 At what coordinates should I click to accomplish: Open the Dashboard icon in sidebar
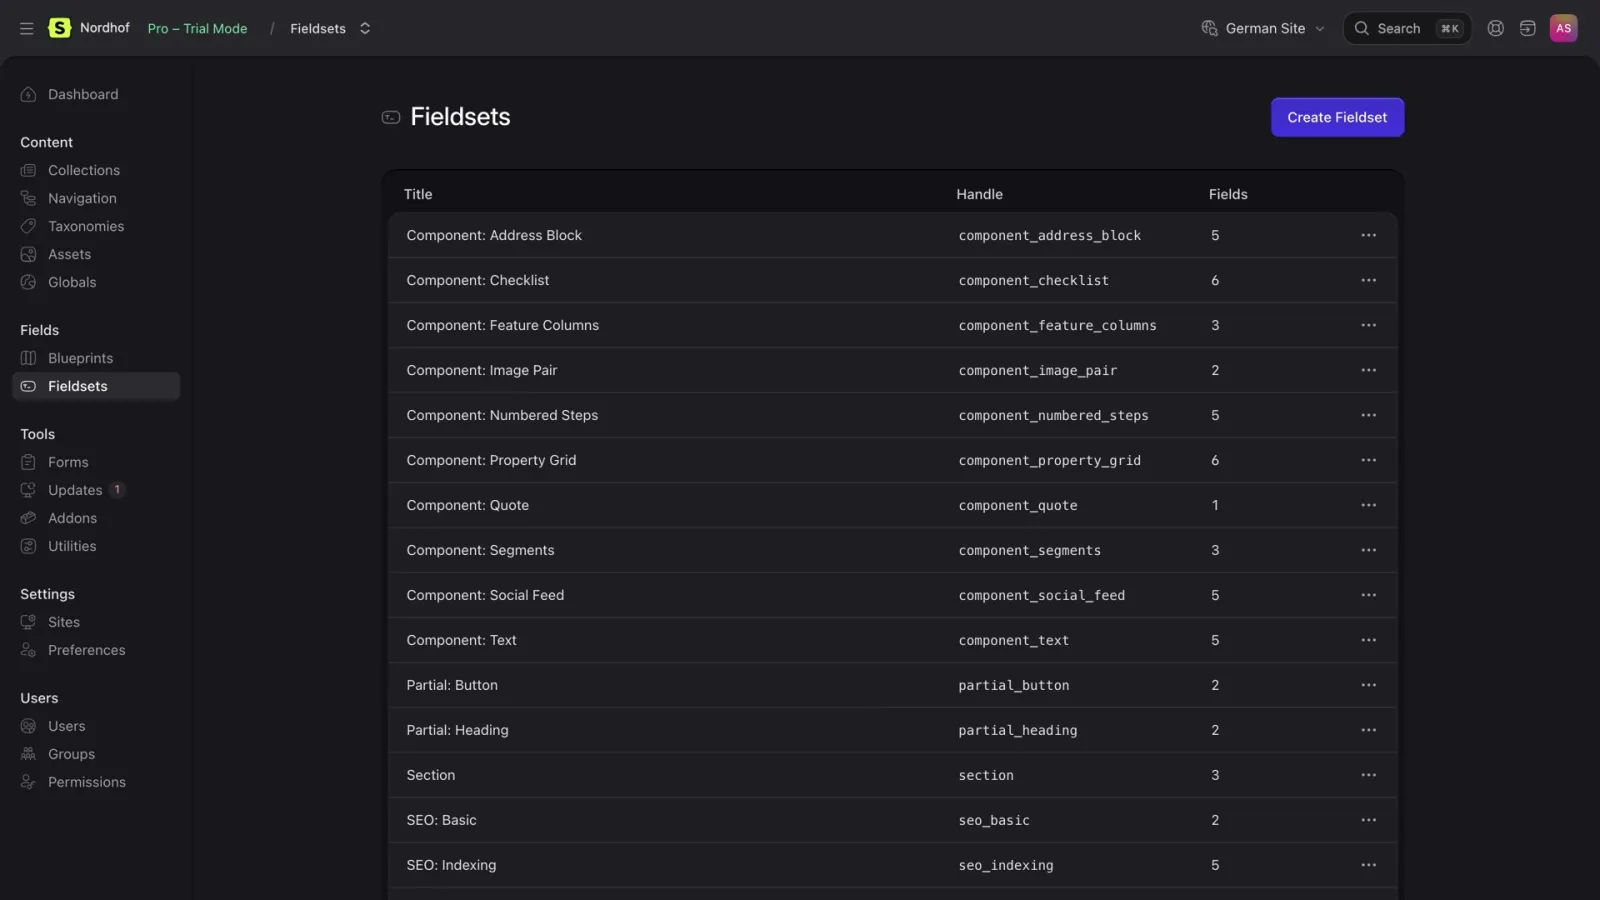[x=28, y=94]
